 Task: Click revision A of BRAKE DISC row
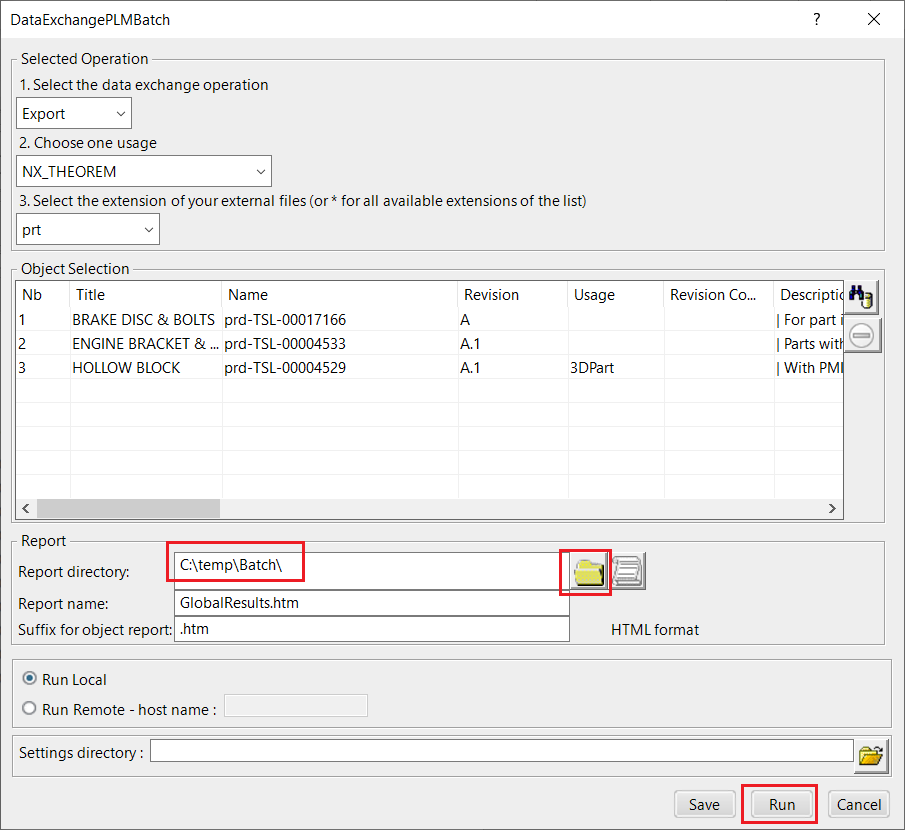coord(465,320)
